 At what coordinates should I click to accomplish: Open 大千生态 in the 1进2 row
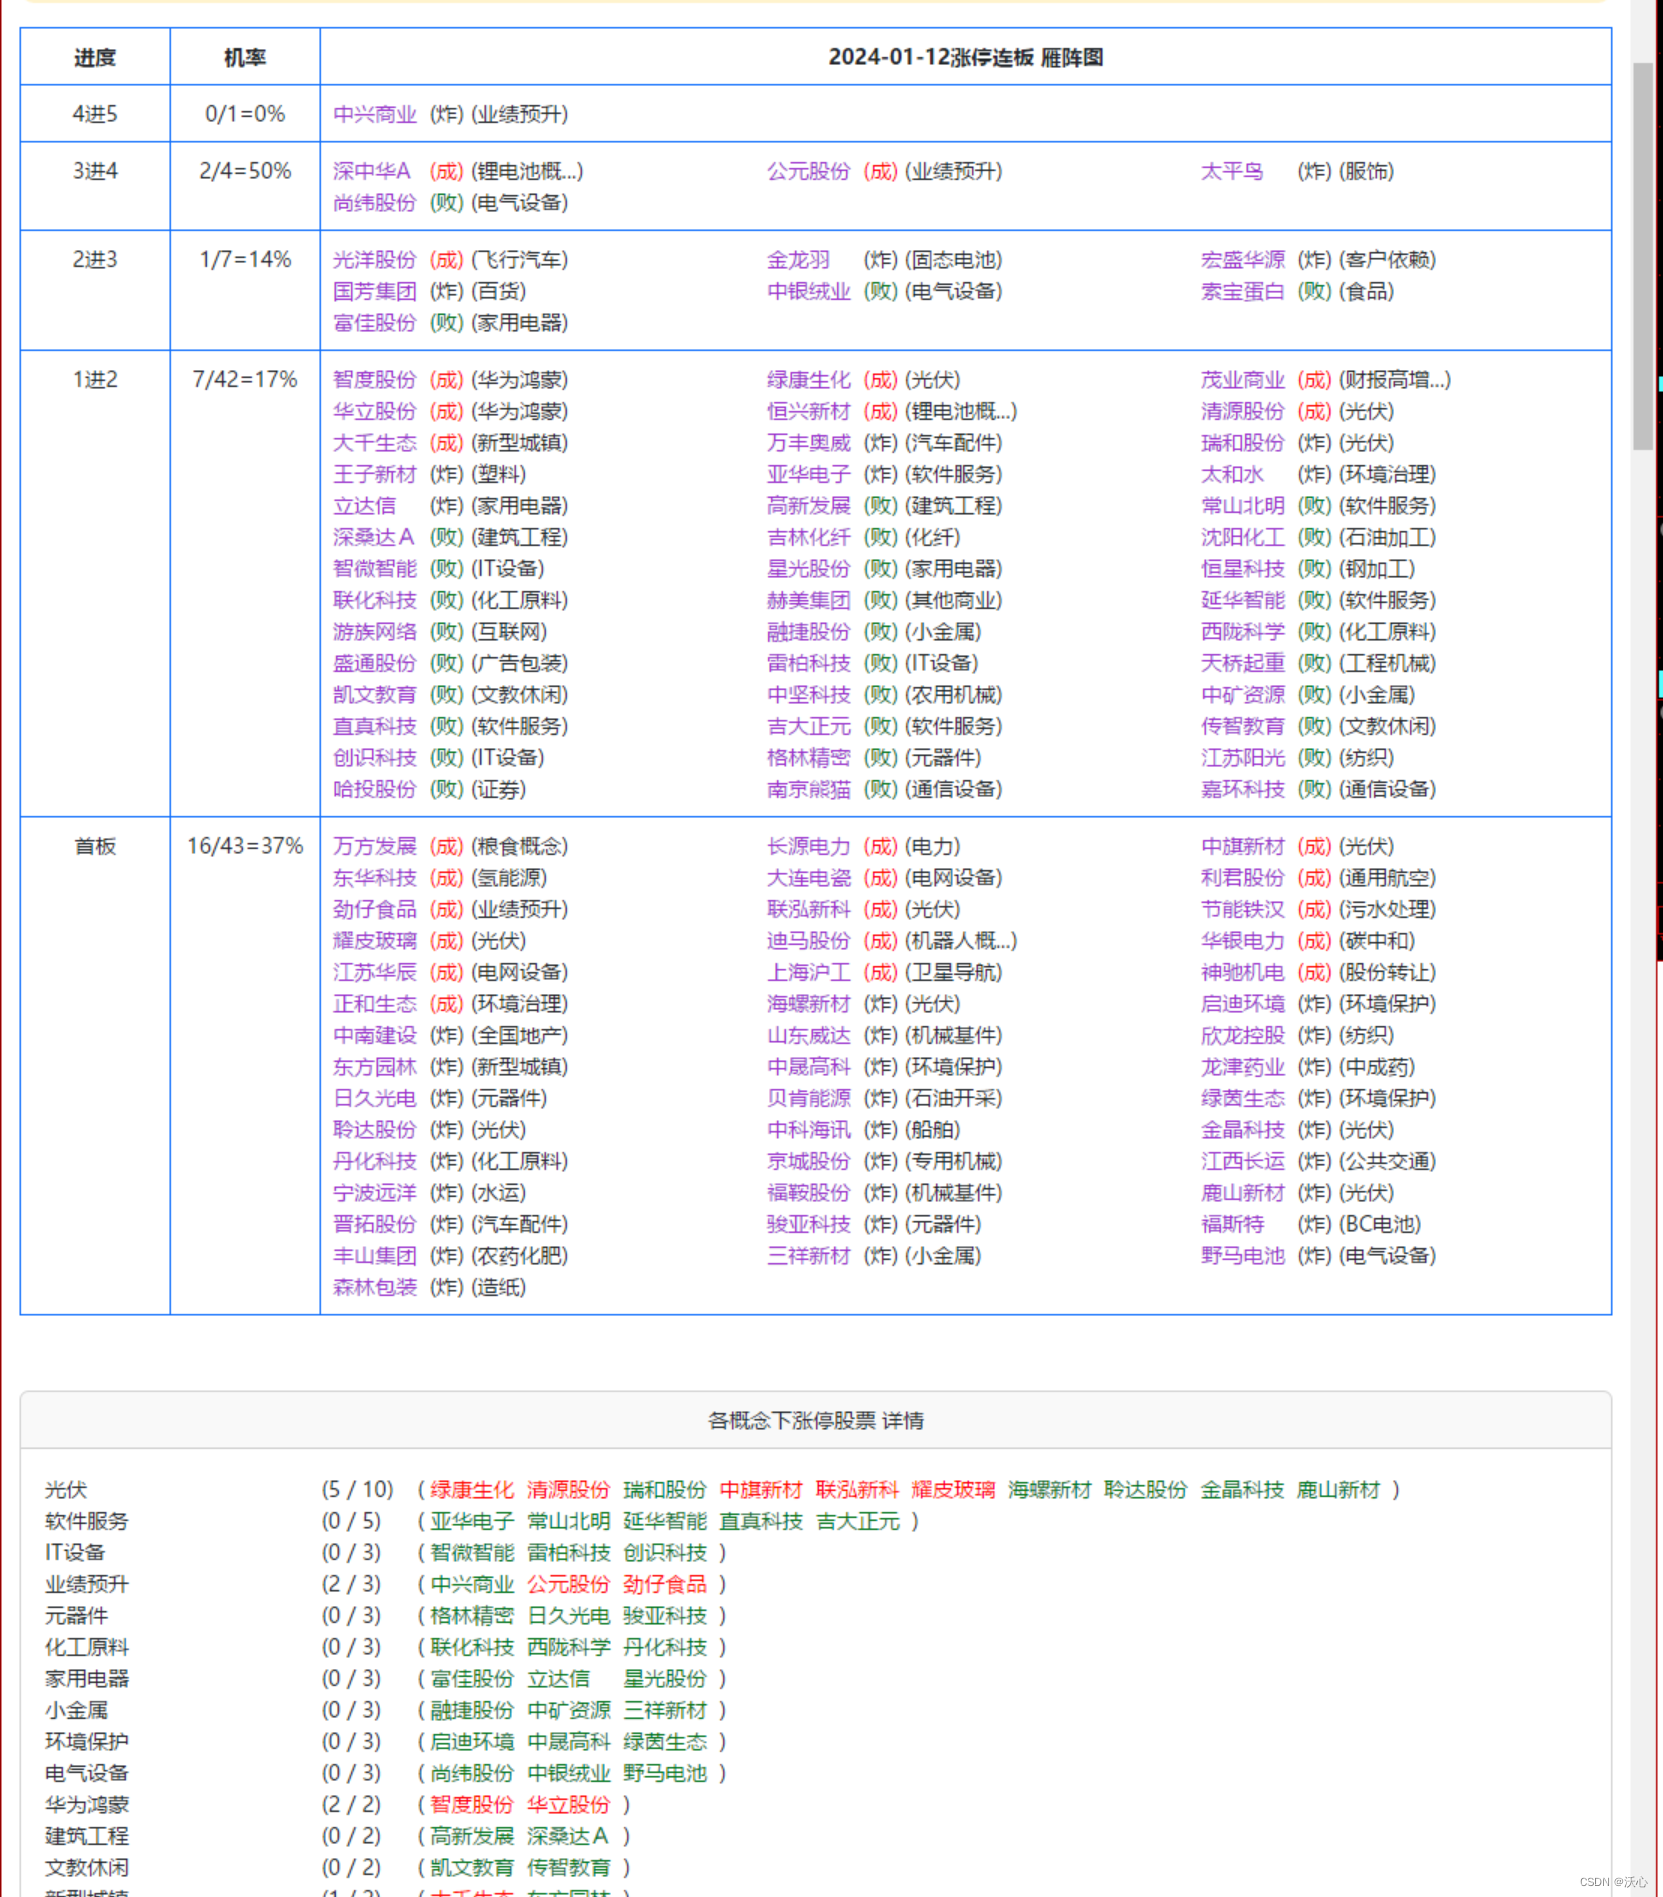(x=375, y=442)
